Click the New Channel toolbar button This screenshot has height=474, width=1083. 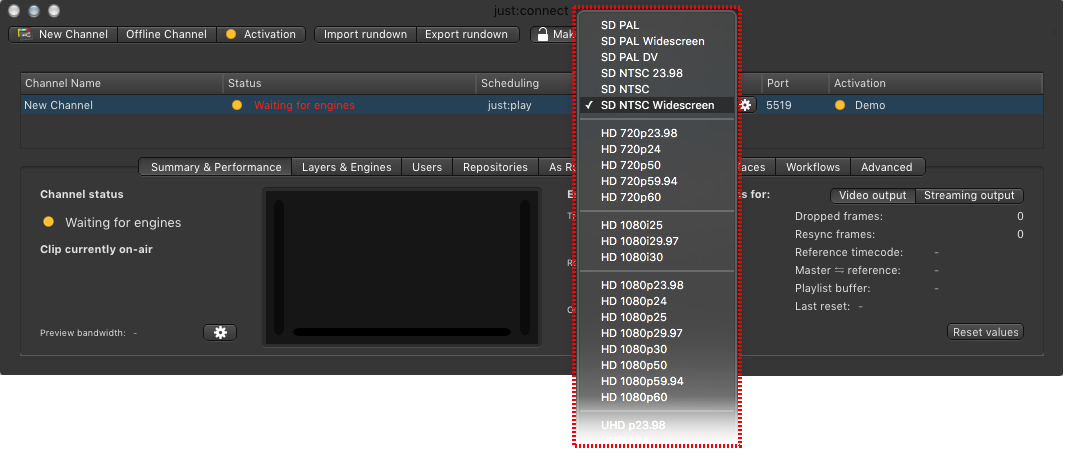click(64, 35)
